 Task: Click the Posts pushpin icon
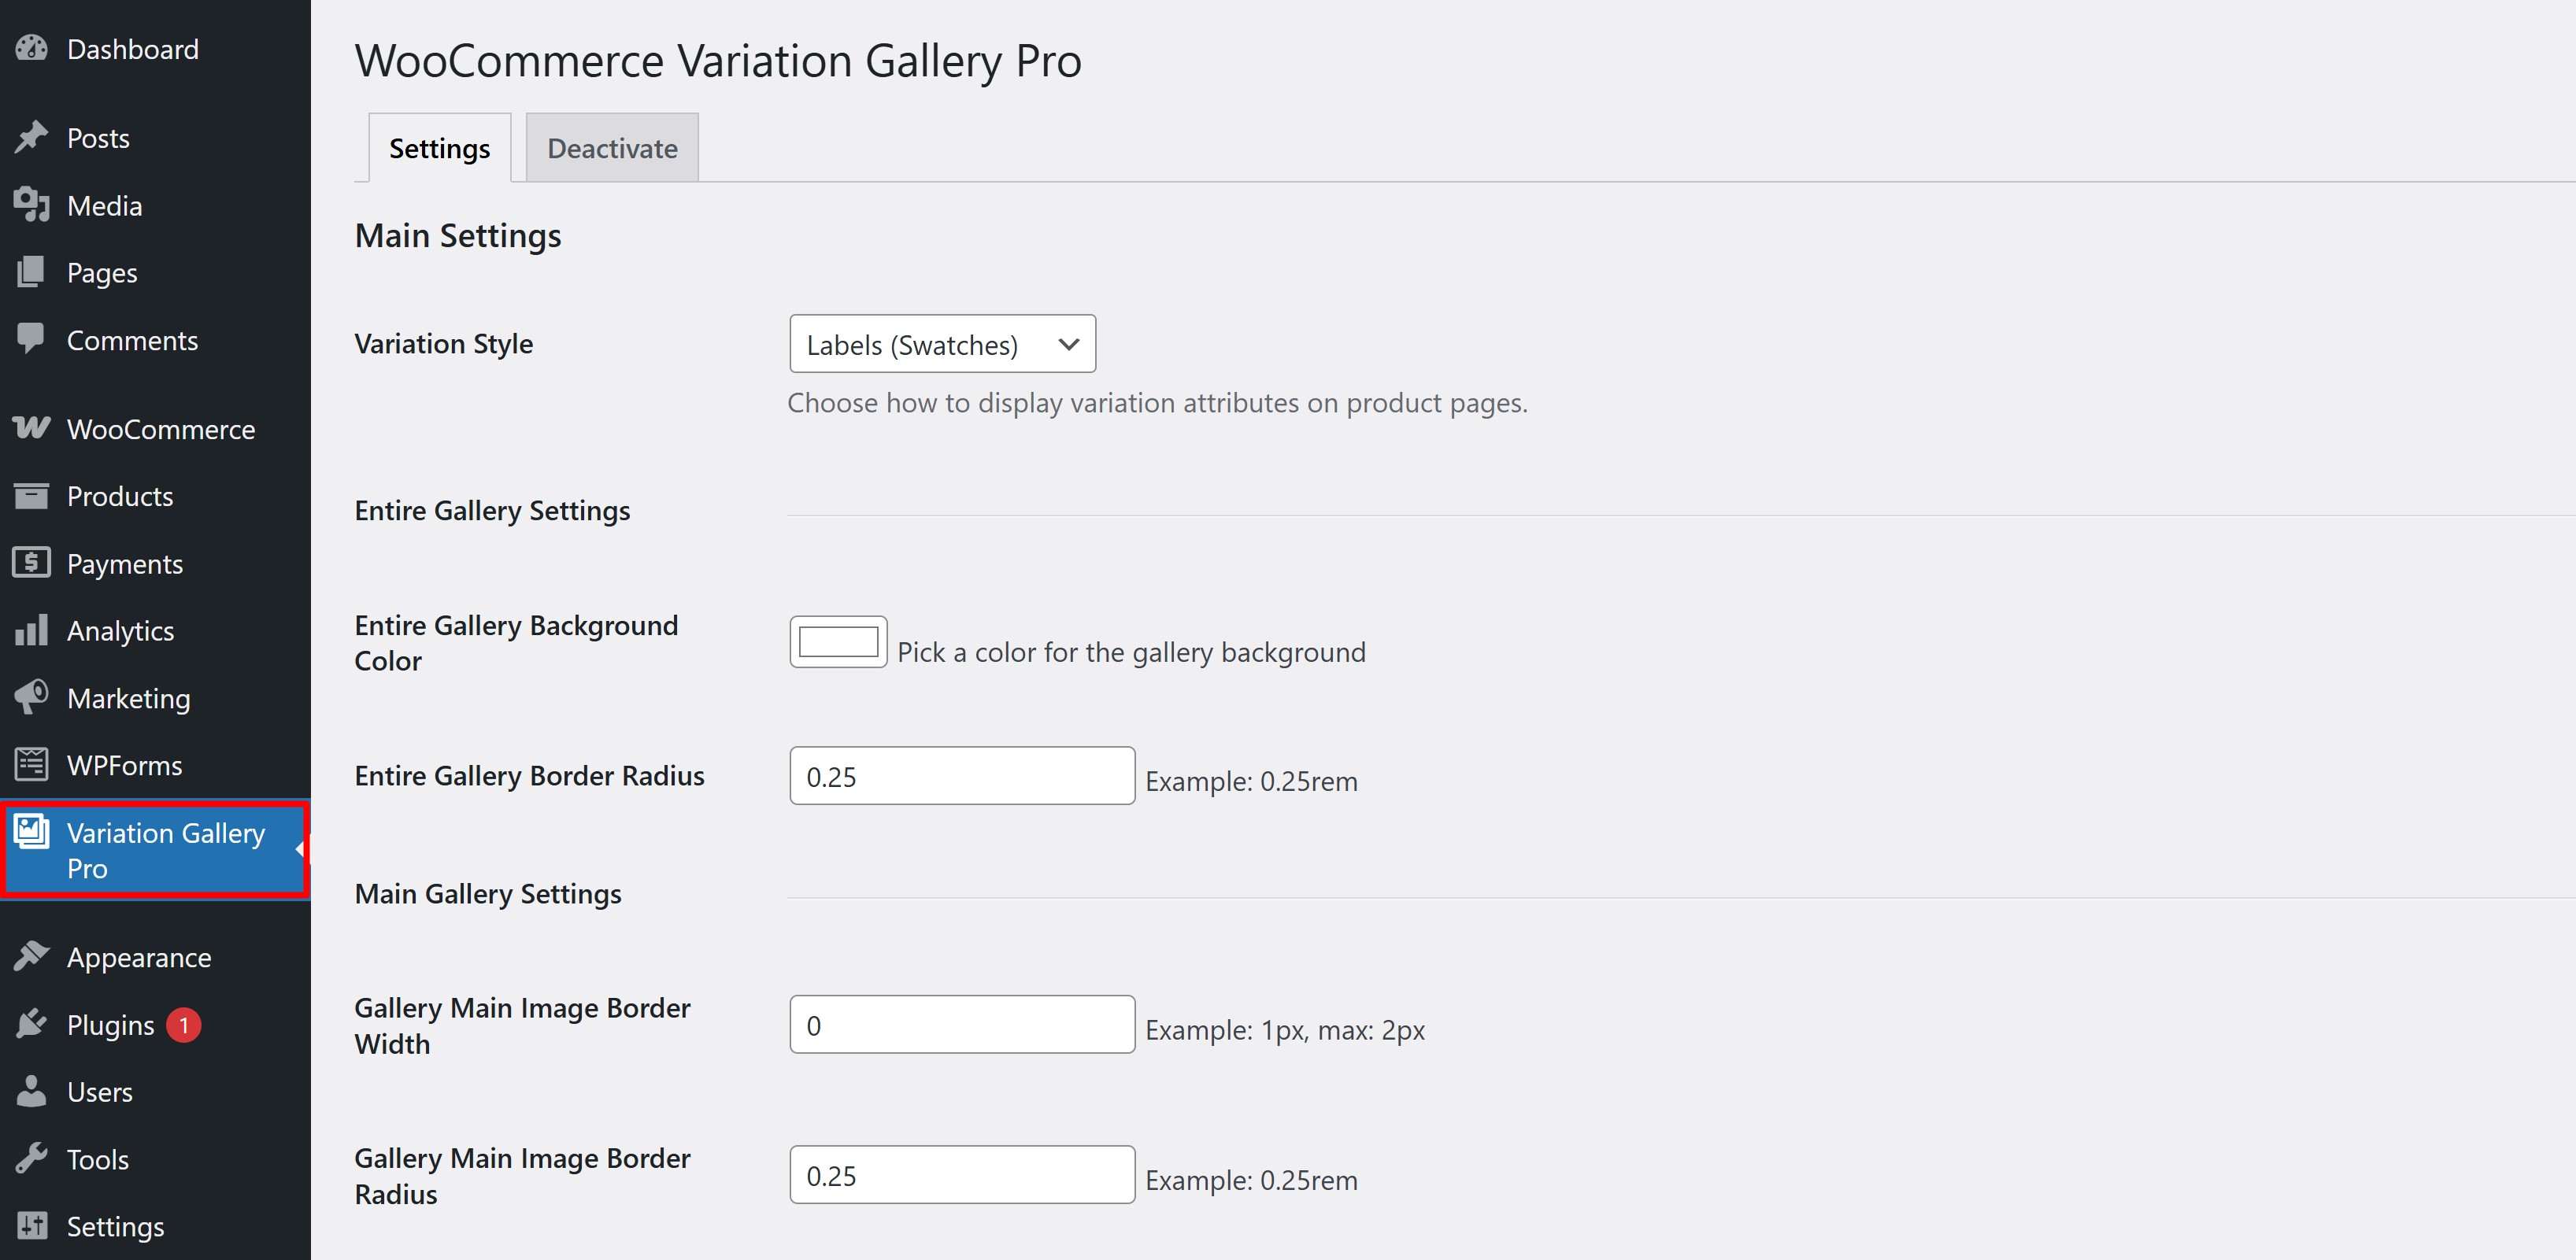[x=32, y=137]
